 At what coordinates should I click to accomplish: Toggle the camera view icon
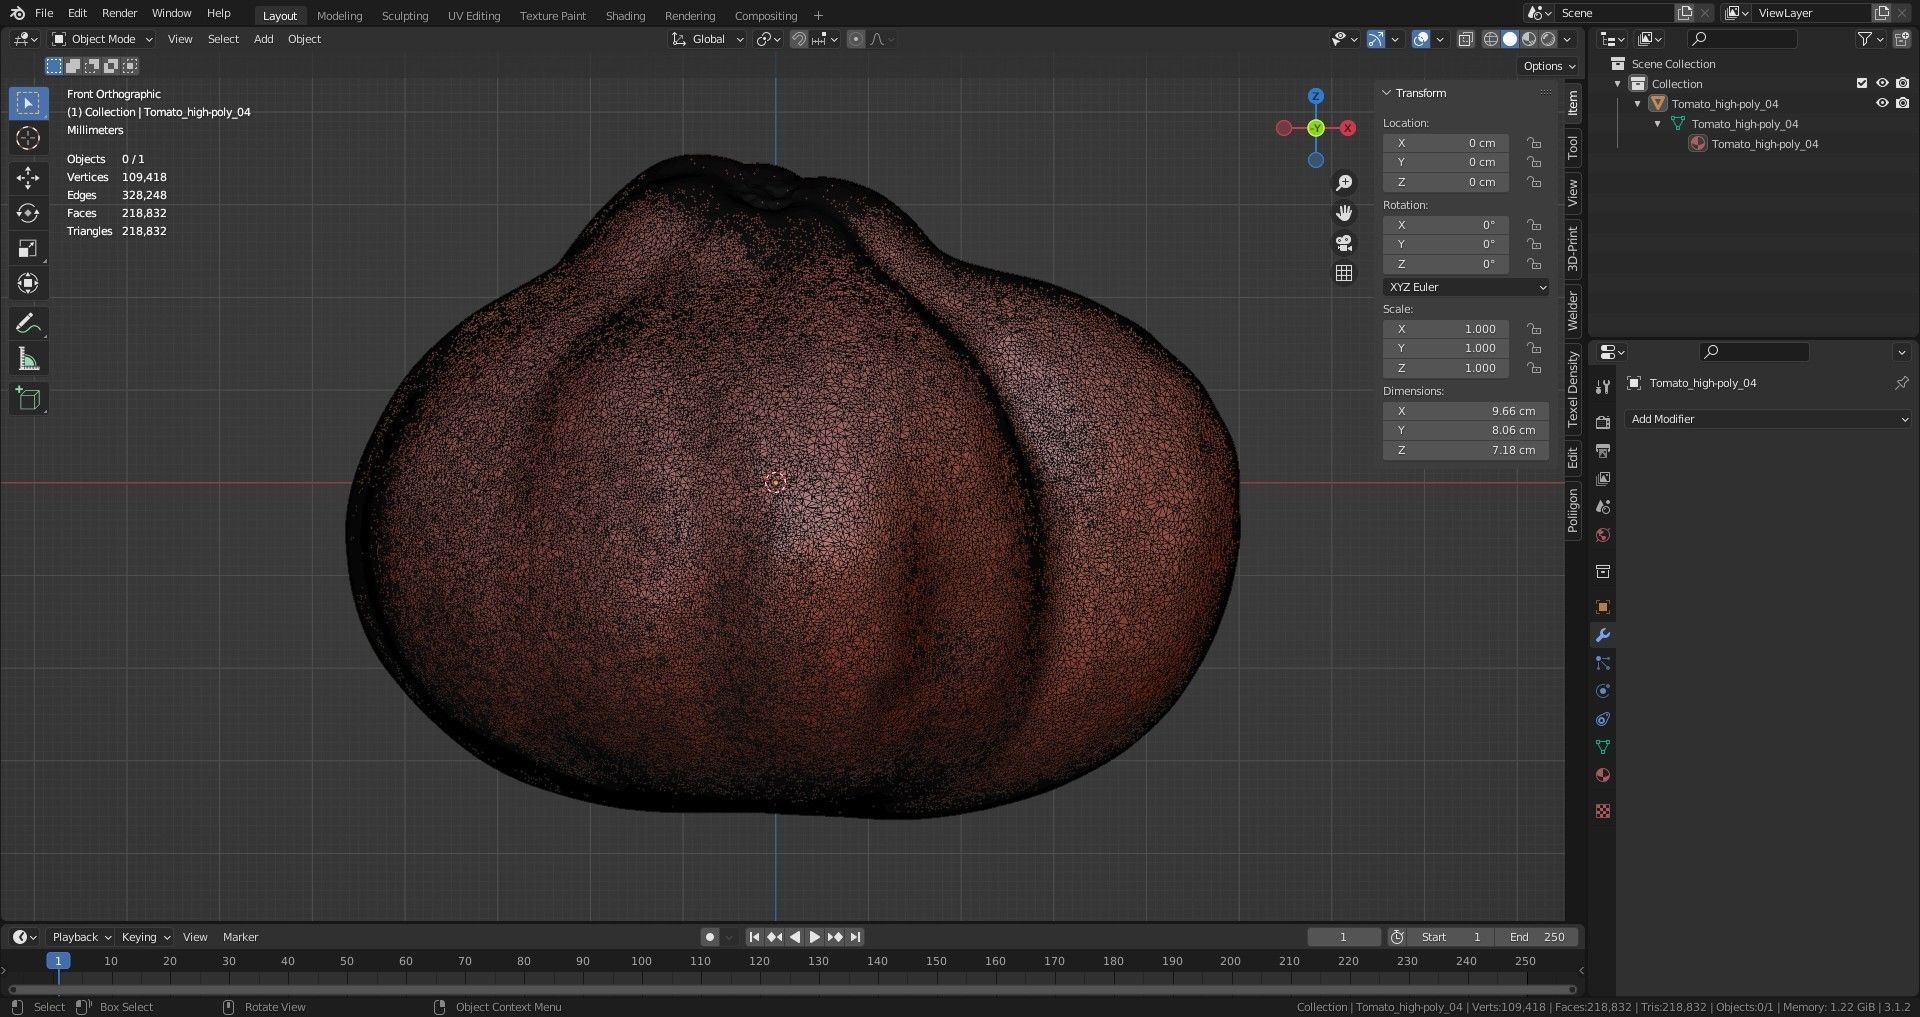[x=1344, y=243]
